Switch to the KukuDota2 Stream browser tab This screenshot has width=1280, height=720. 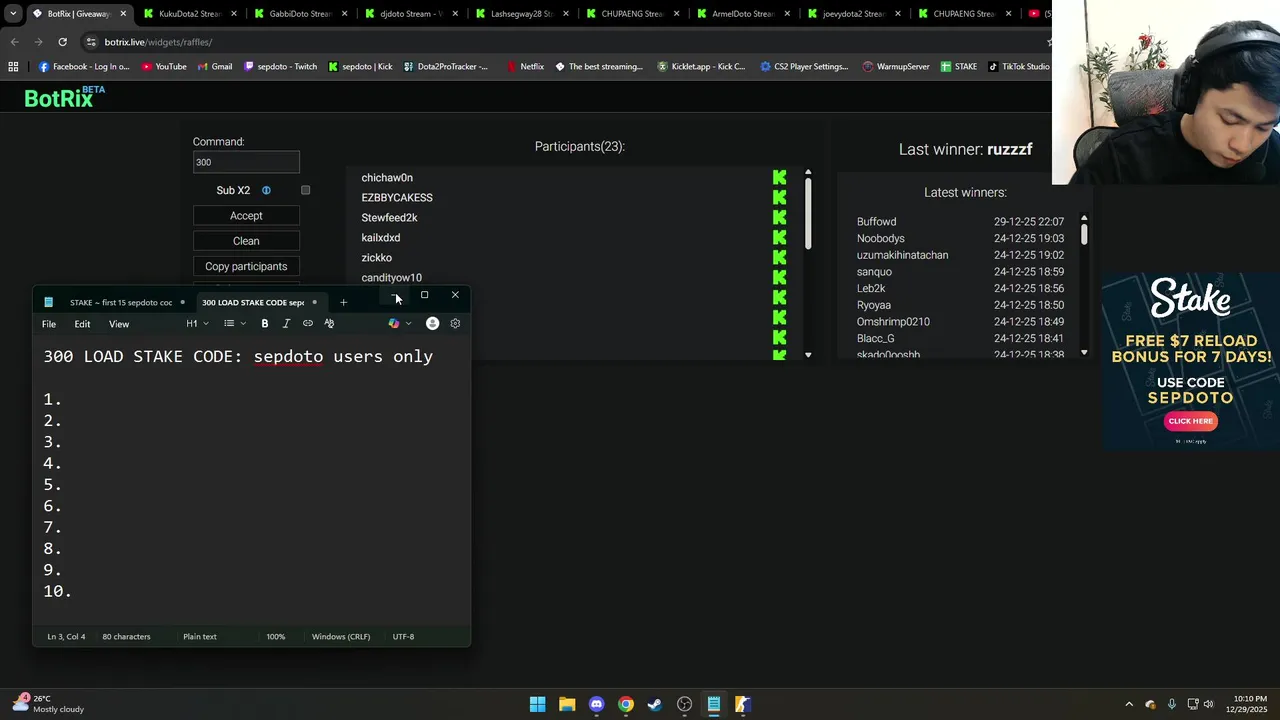click(190, 14)
